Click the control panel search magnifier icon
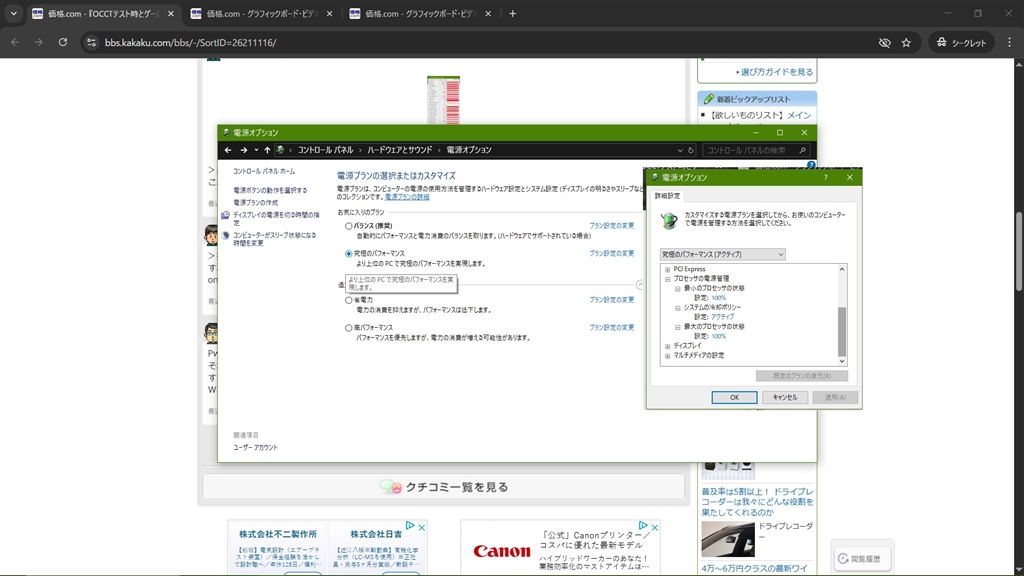 (x=803, y=150)
